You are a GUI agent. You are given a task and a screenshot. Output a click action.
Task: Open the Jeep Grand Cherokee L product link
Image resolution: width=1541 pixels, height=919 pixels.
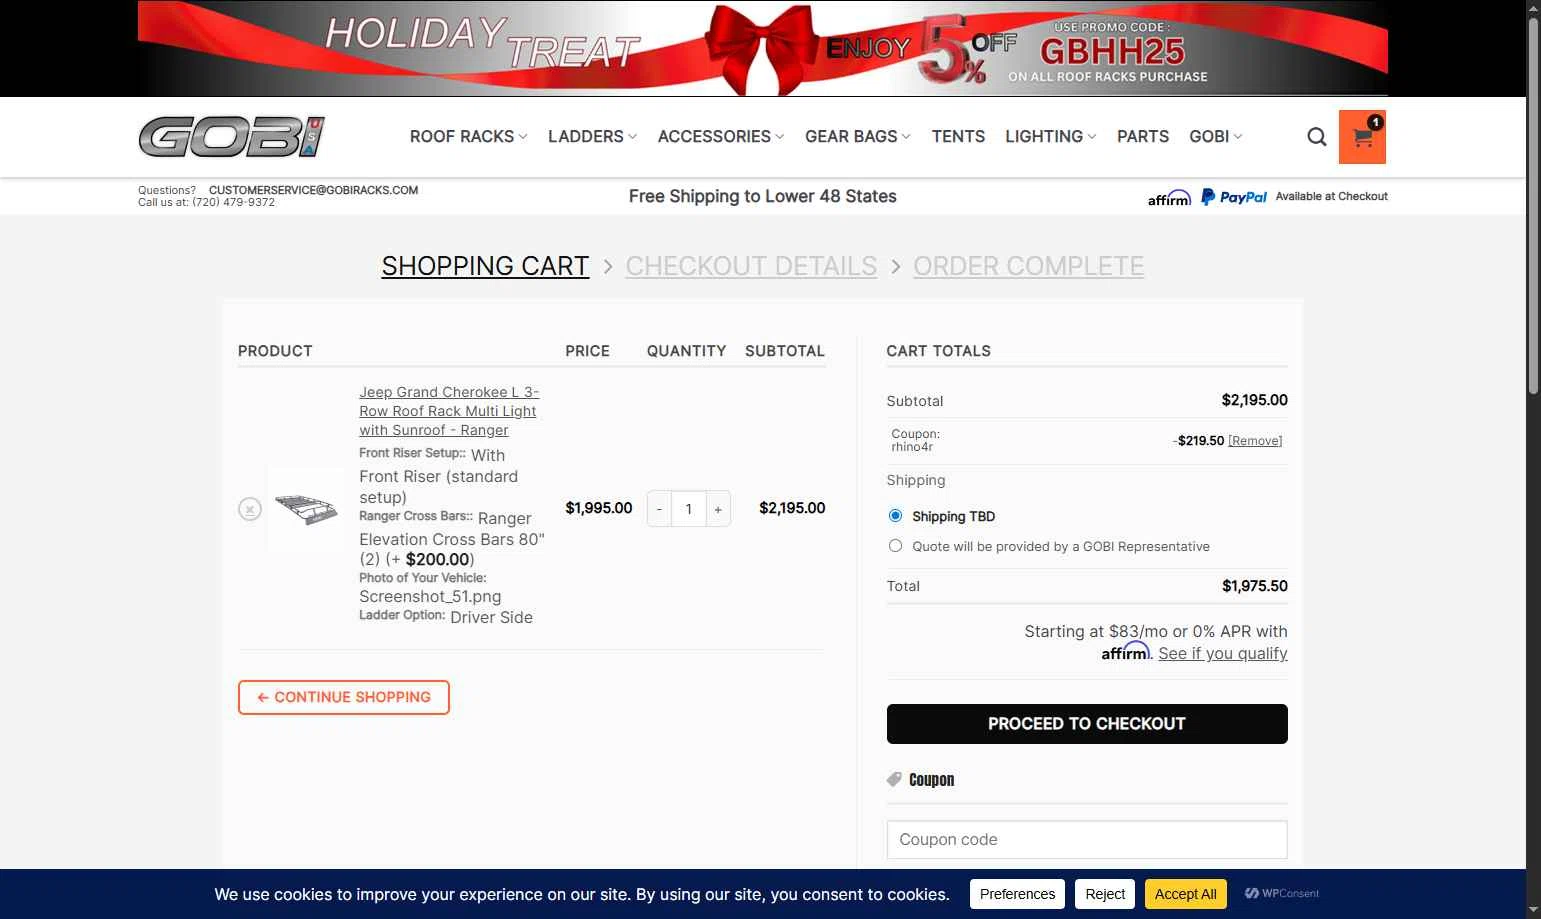[x=449, y=411]
